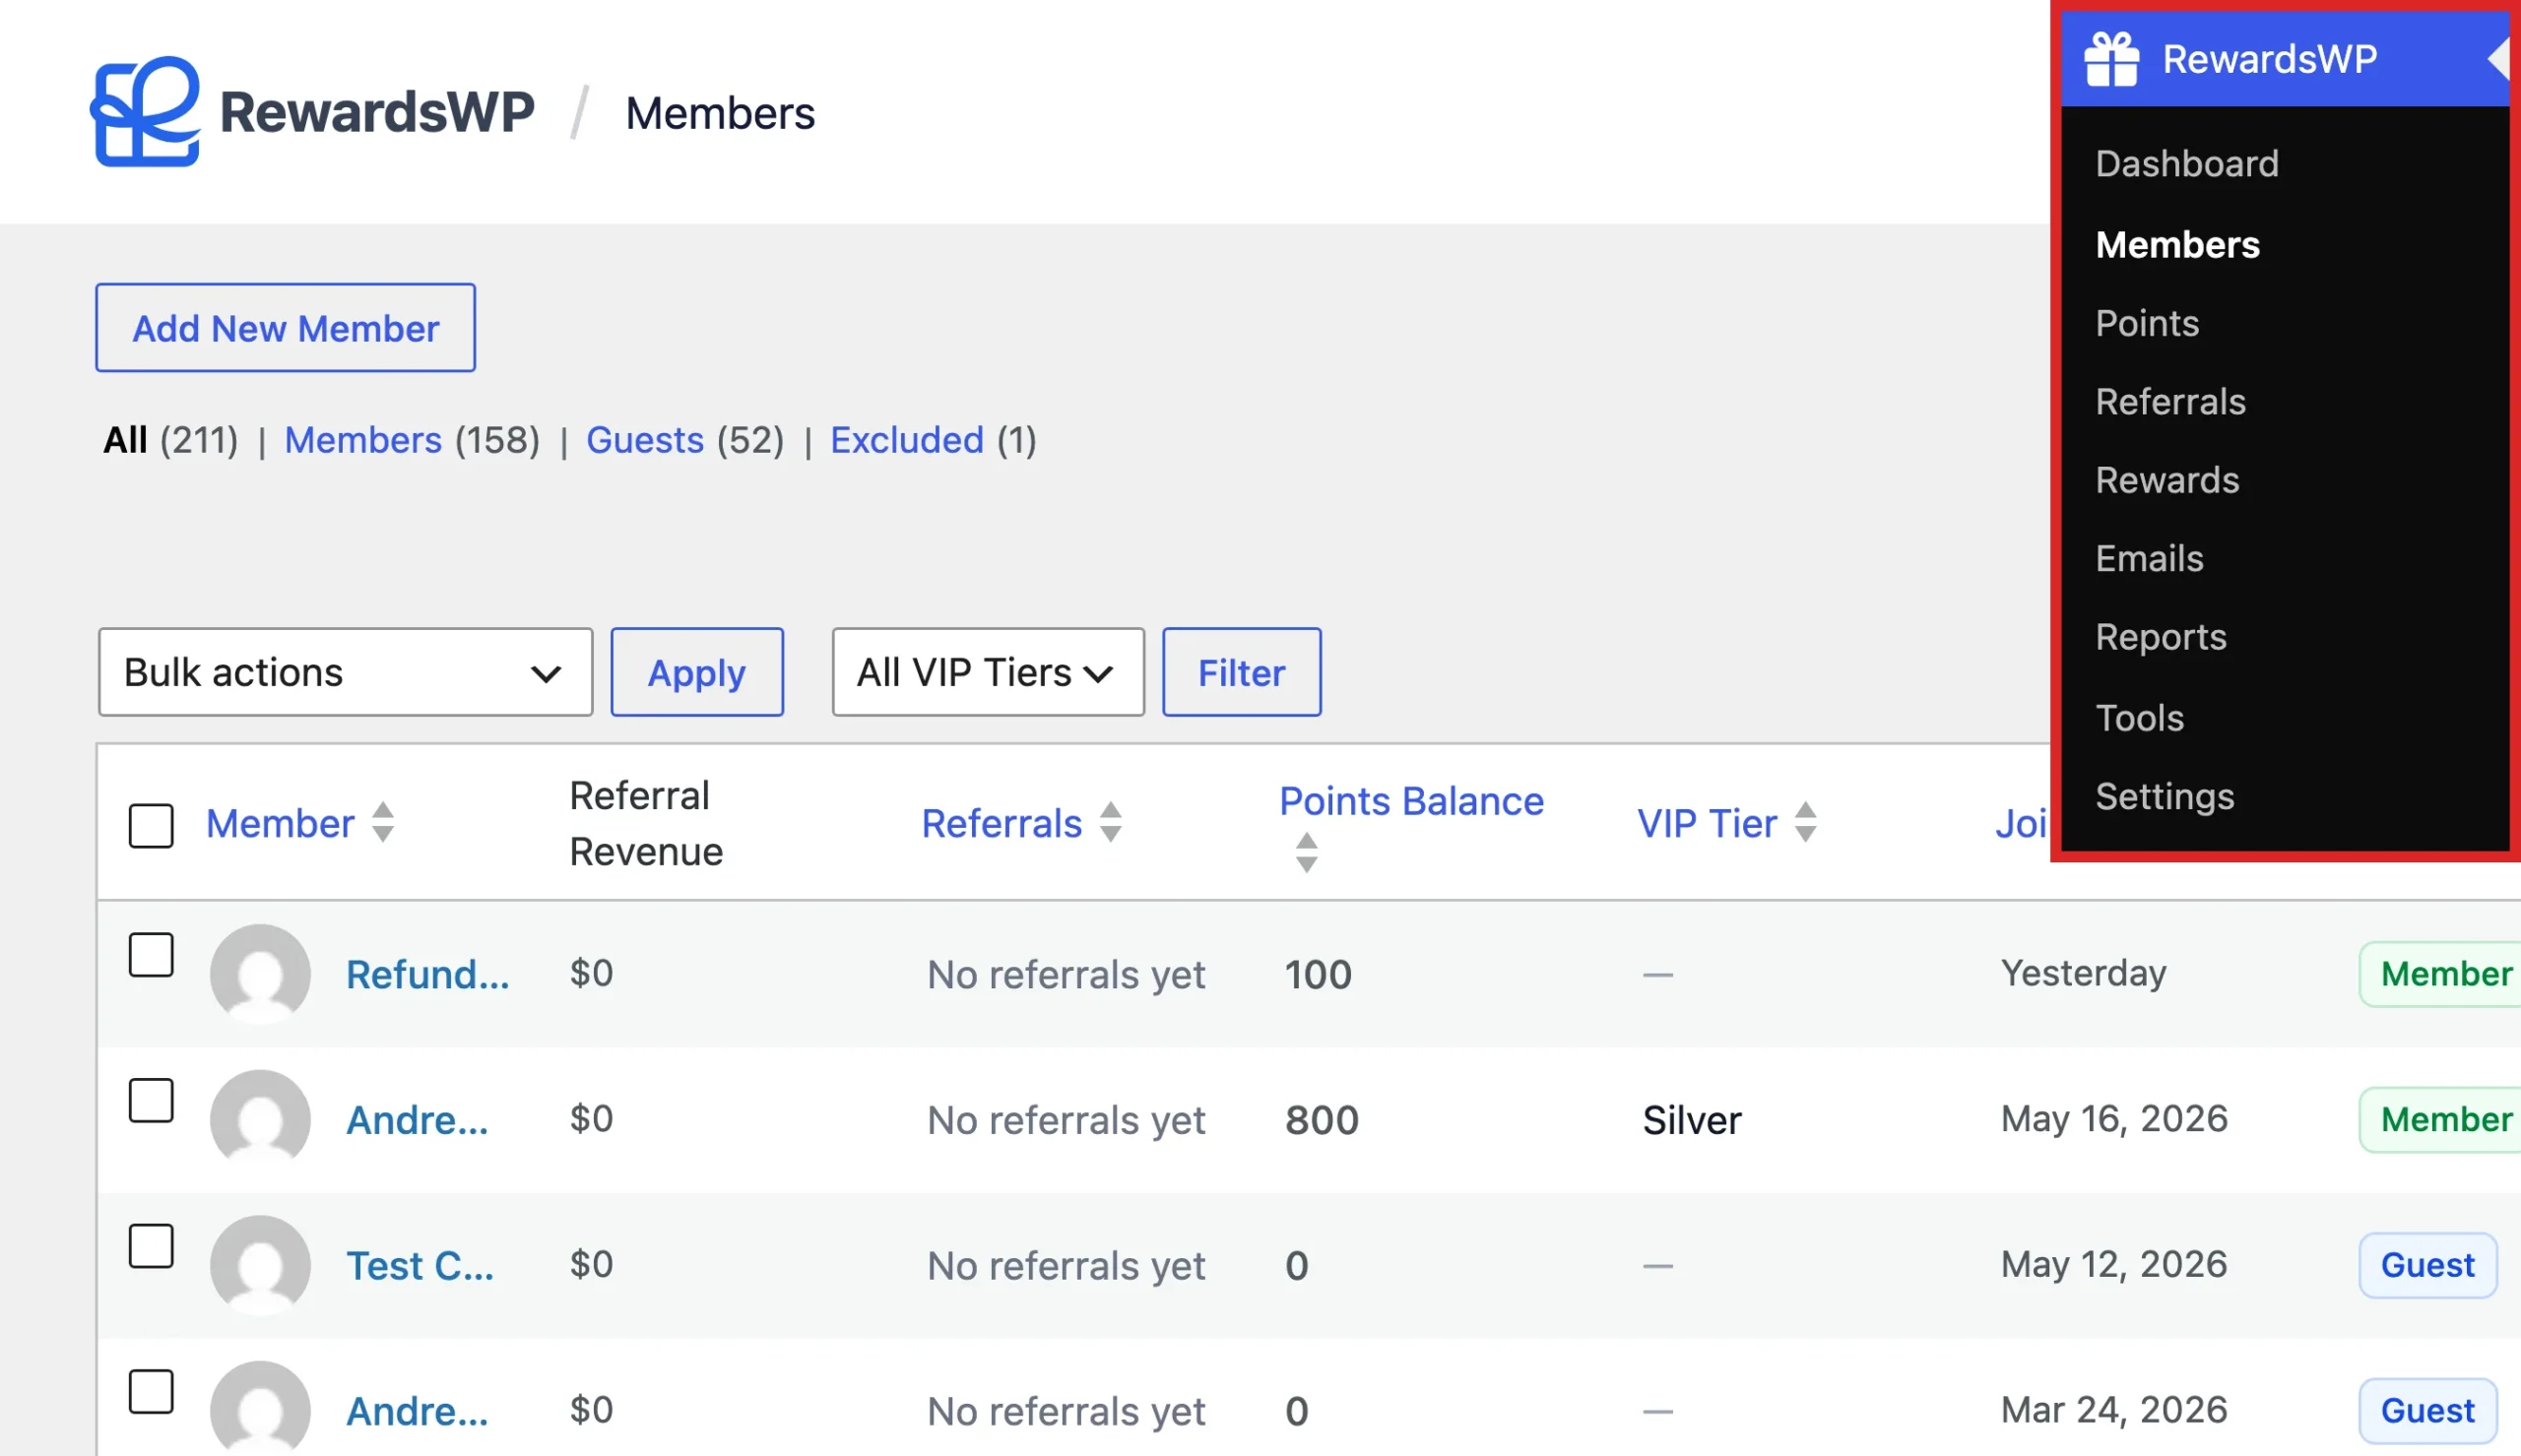
Task: Filter list to Excluded (1)
Action: point(933,440)
